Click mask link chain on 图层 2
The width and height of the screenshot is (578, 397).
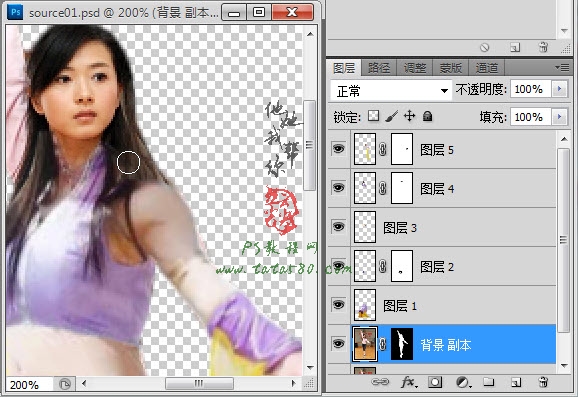pyautogui.click(x=383, y=266)
